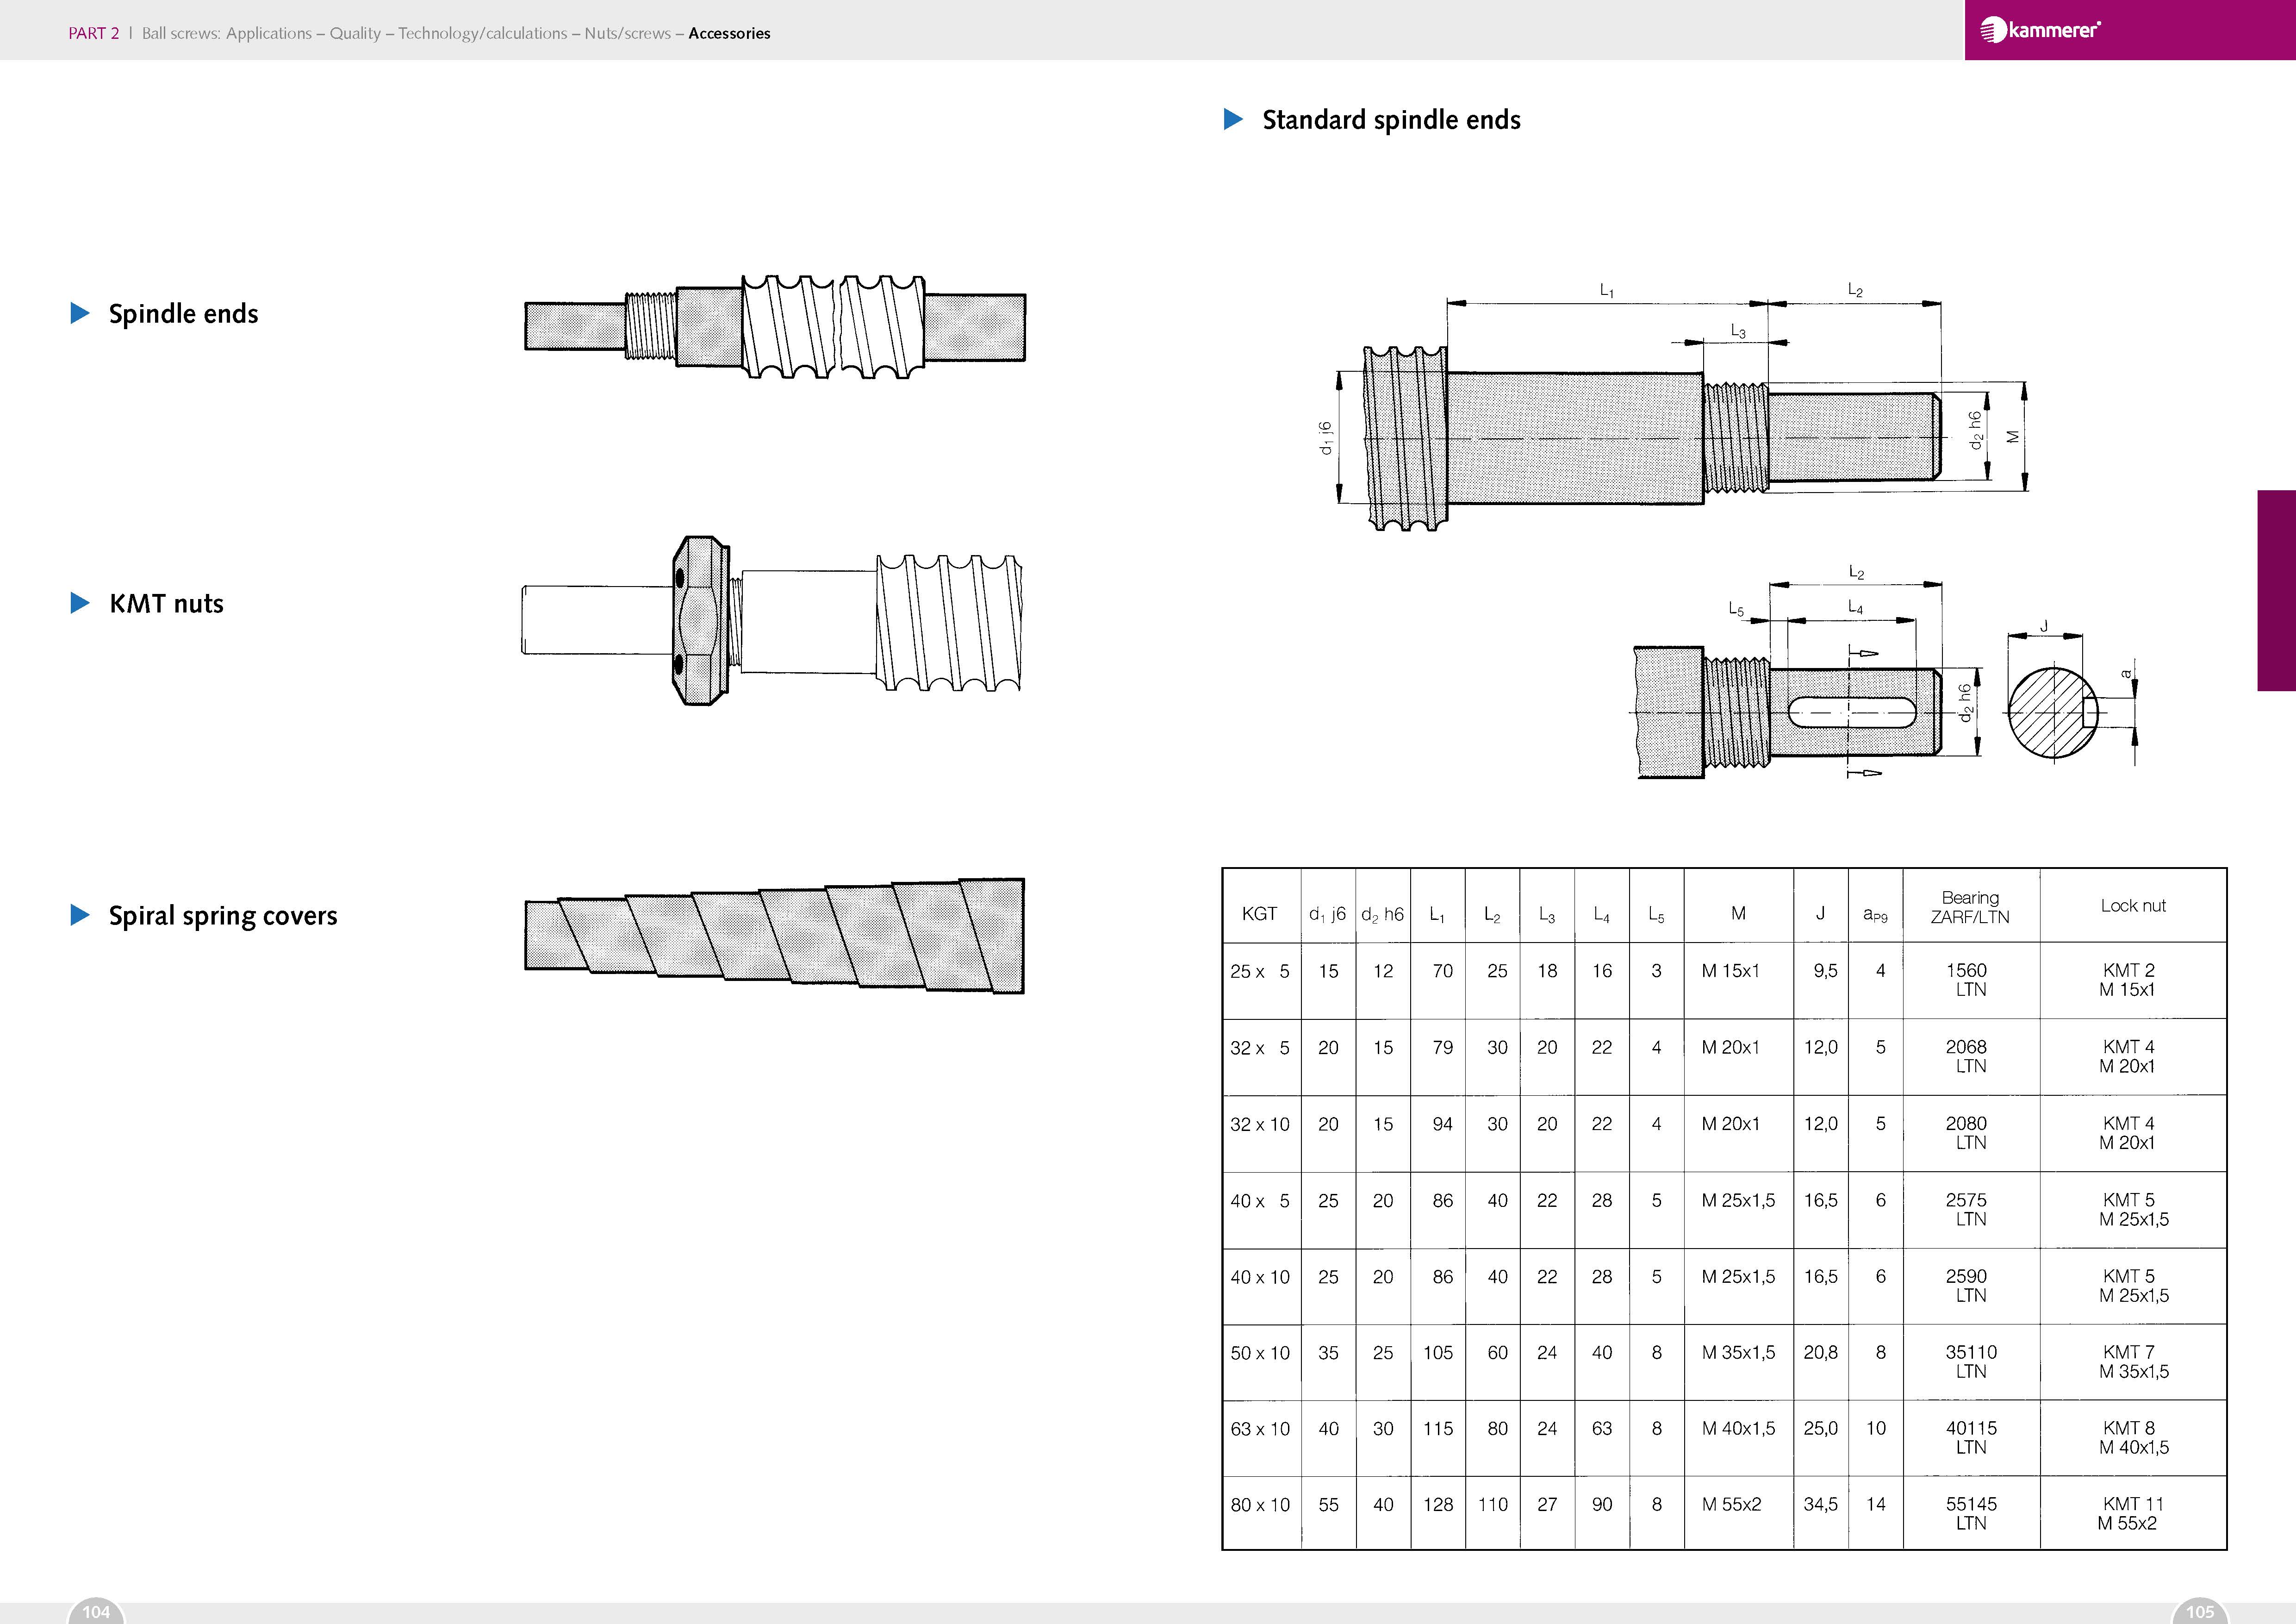The image size is (2296, 1624).
Task: Click page number 105
Action: pyautogui.click(x=2200, y=1611)
